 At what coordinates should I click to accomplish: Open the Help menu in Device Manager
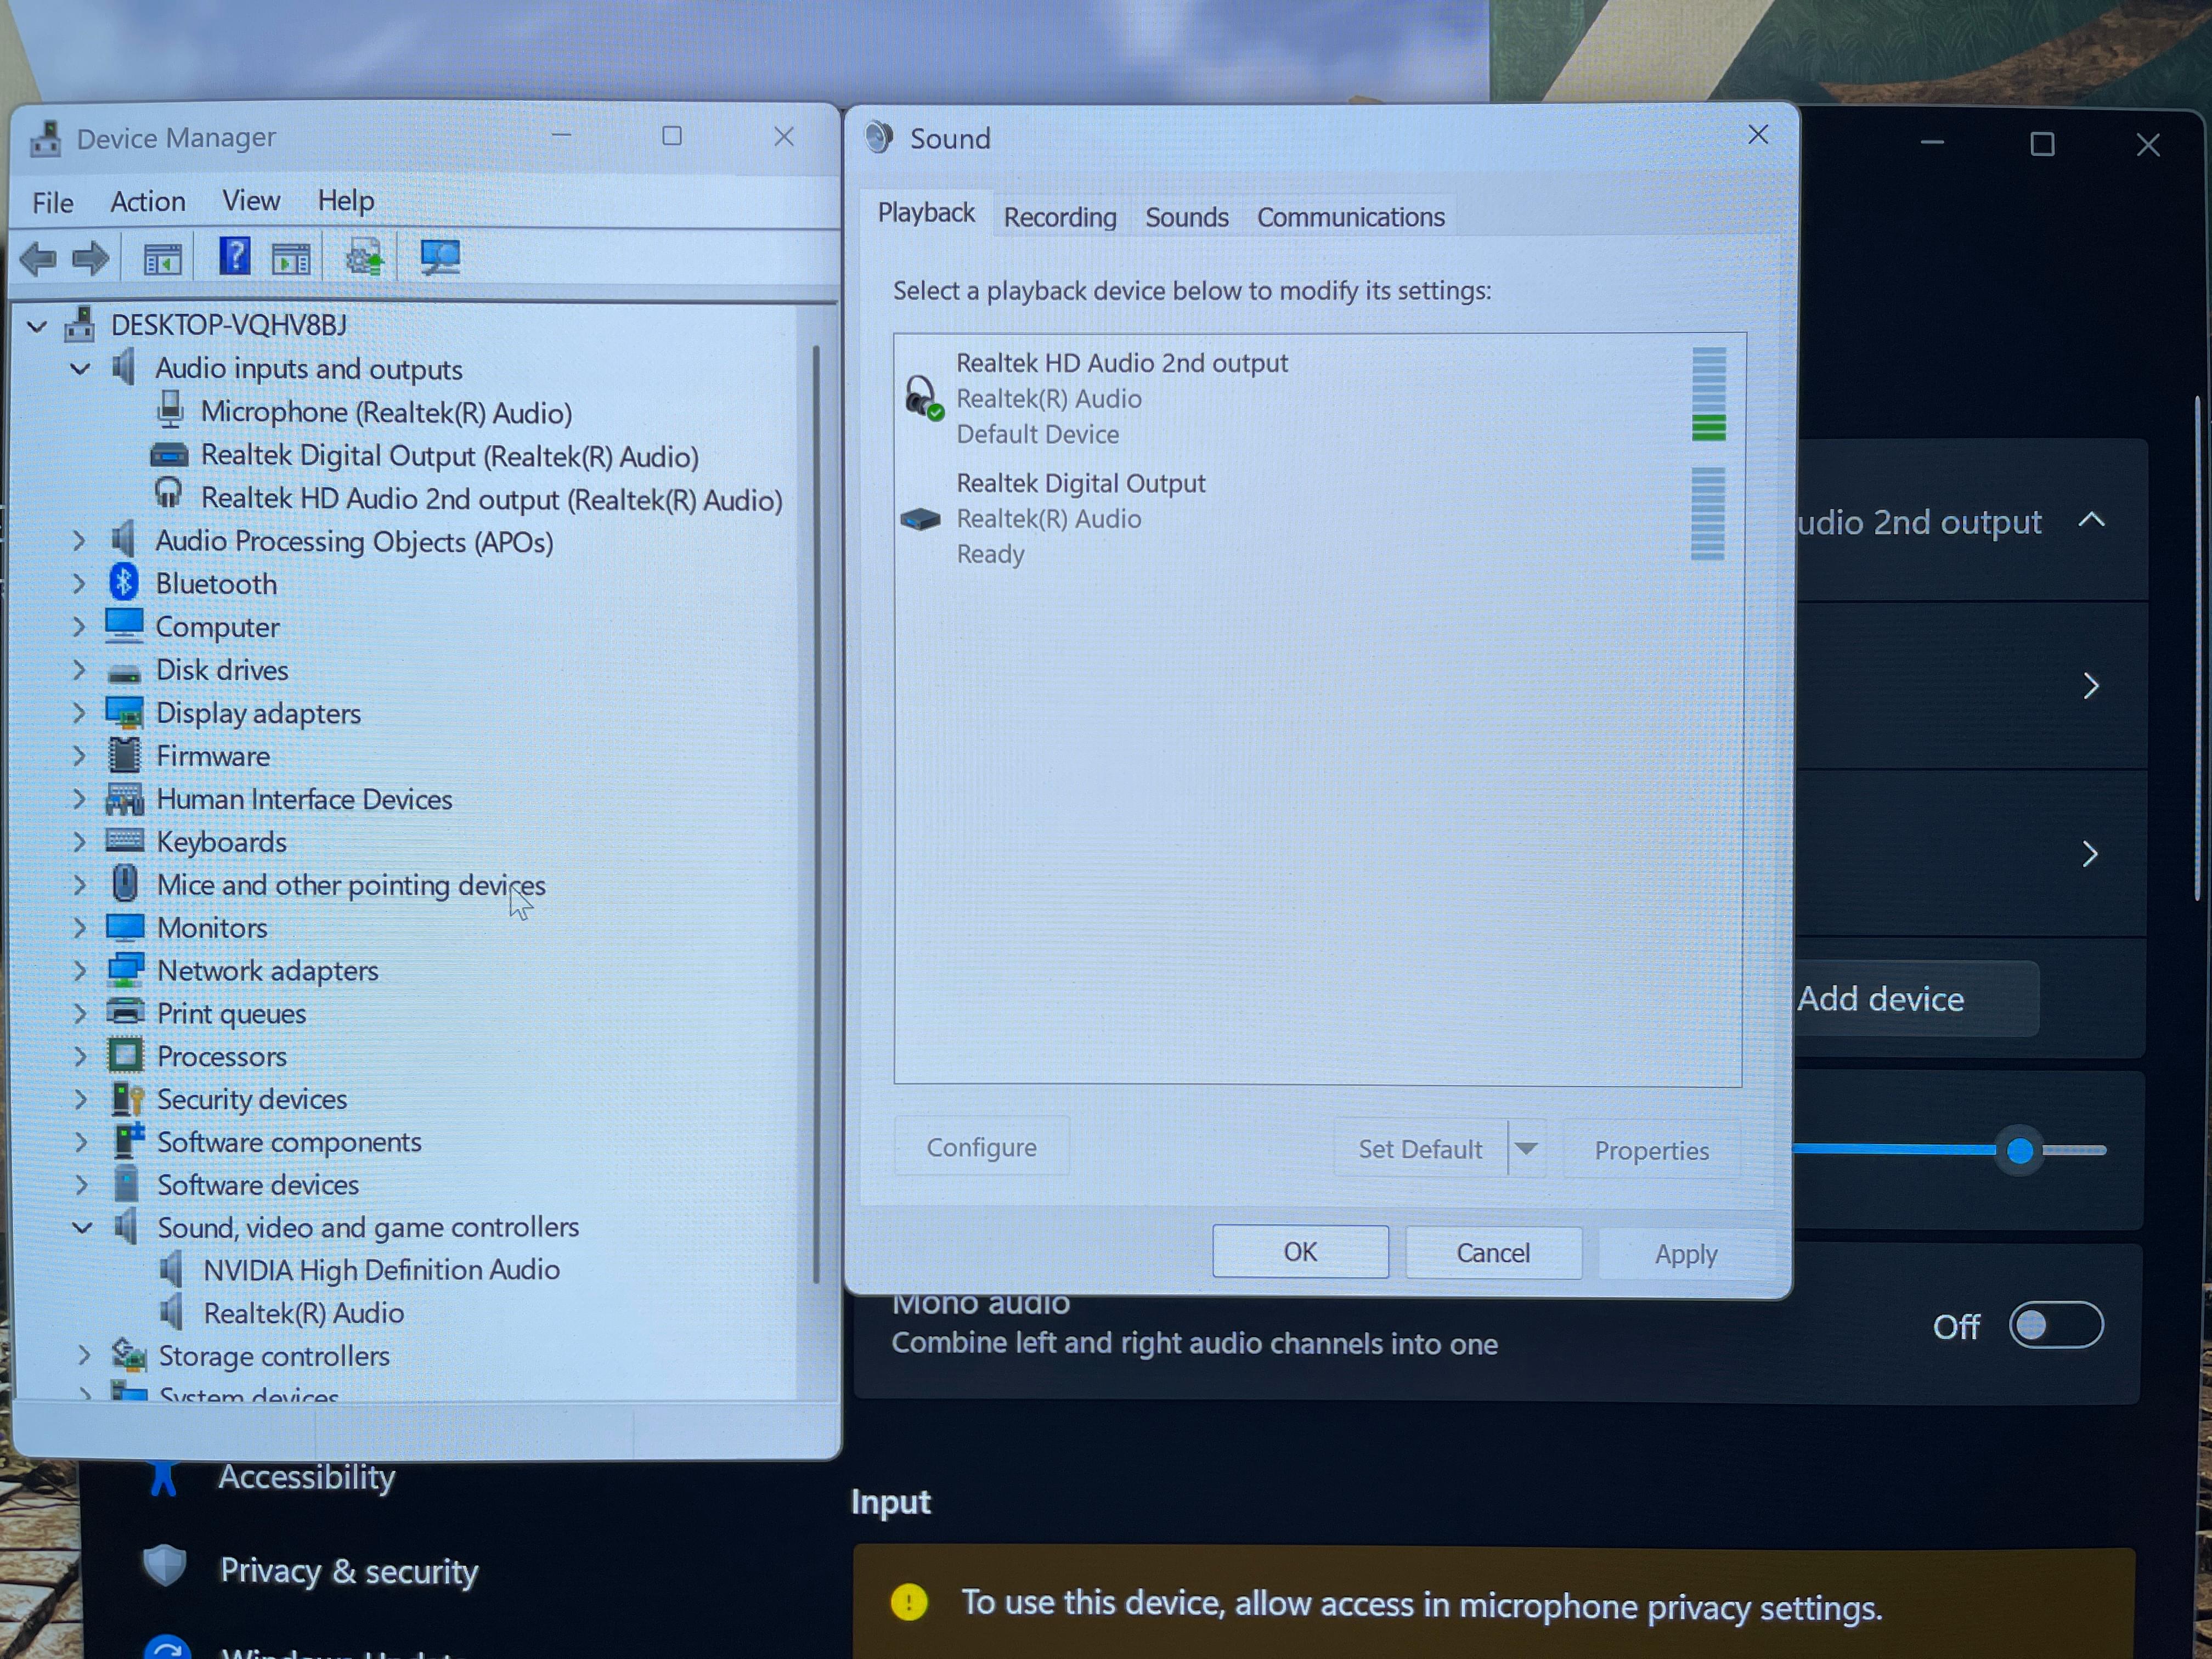coord(346,201)
